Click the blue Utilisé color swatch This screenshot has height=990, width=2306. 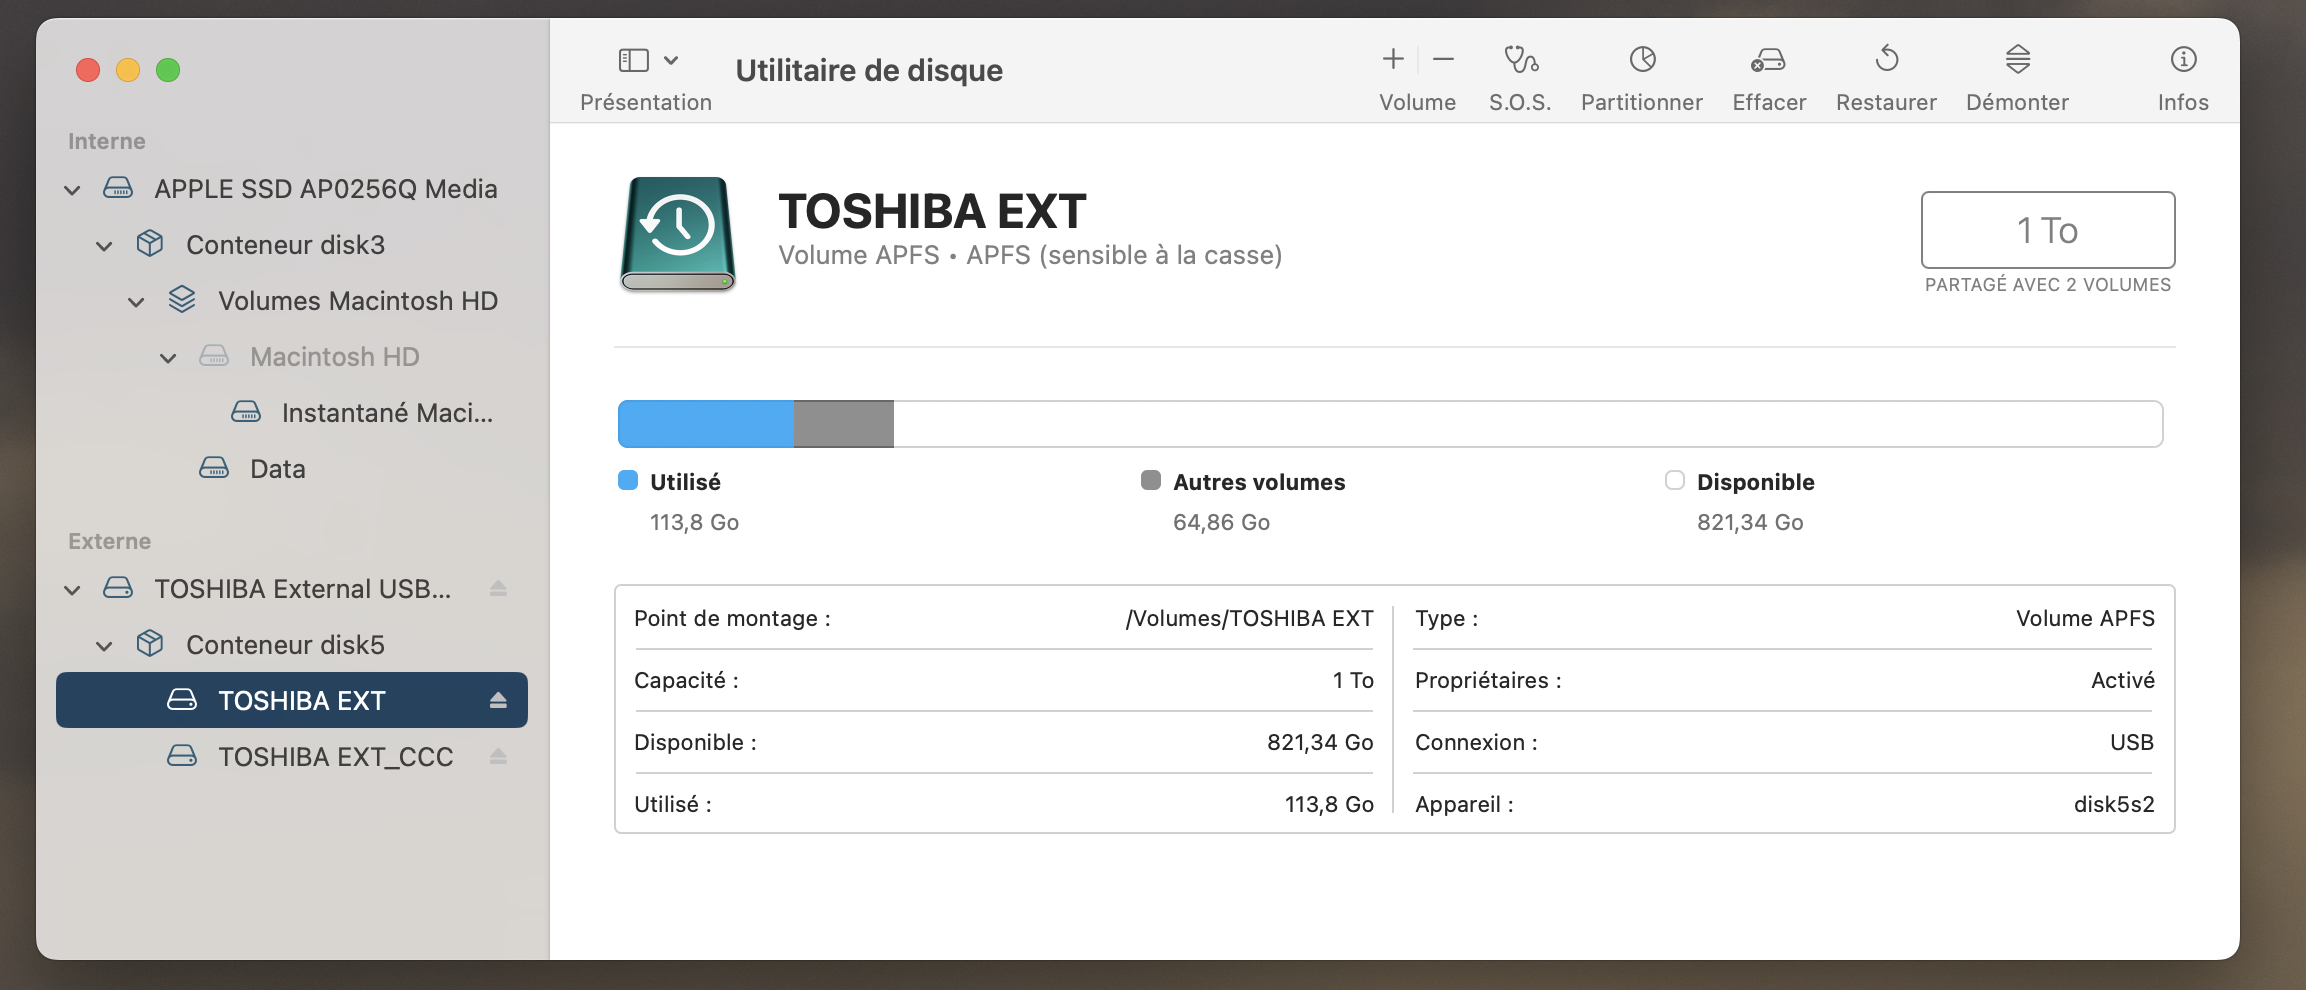point(628,481)
